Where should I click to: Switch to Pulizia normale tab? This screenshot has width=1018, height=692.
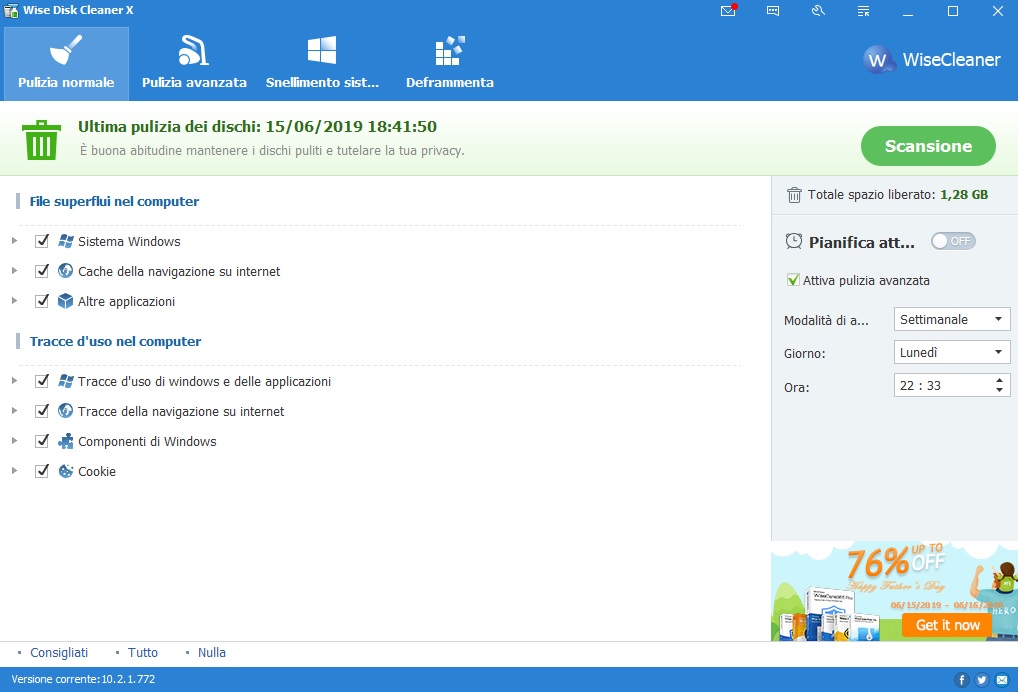click(66, 64)
